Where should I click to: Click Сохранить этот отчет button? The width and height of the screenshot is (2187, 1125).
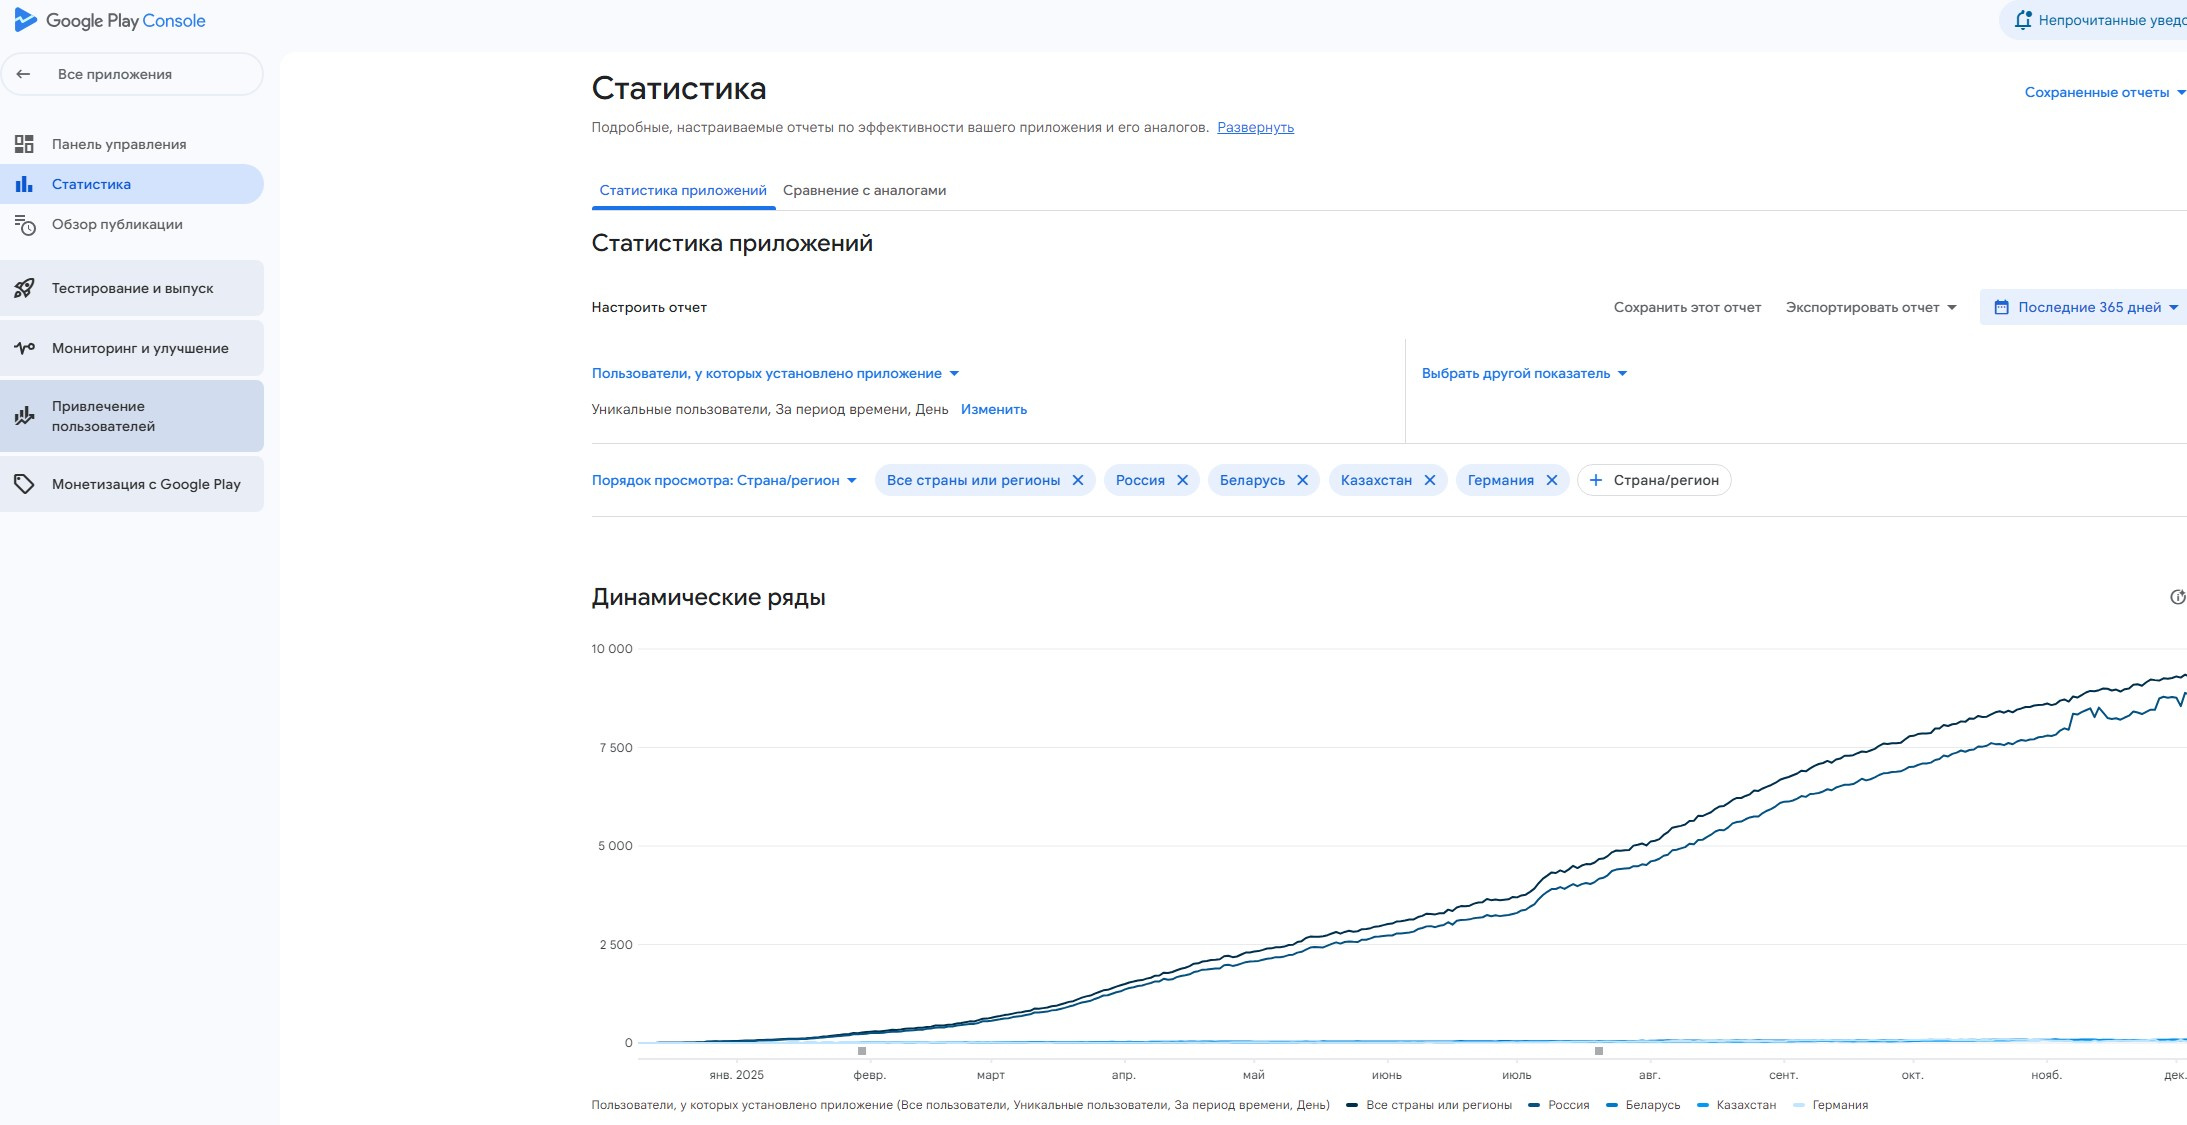[1687, 307]
